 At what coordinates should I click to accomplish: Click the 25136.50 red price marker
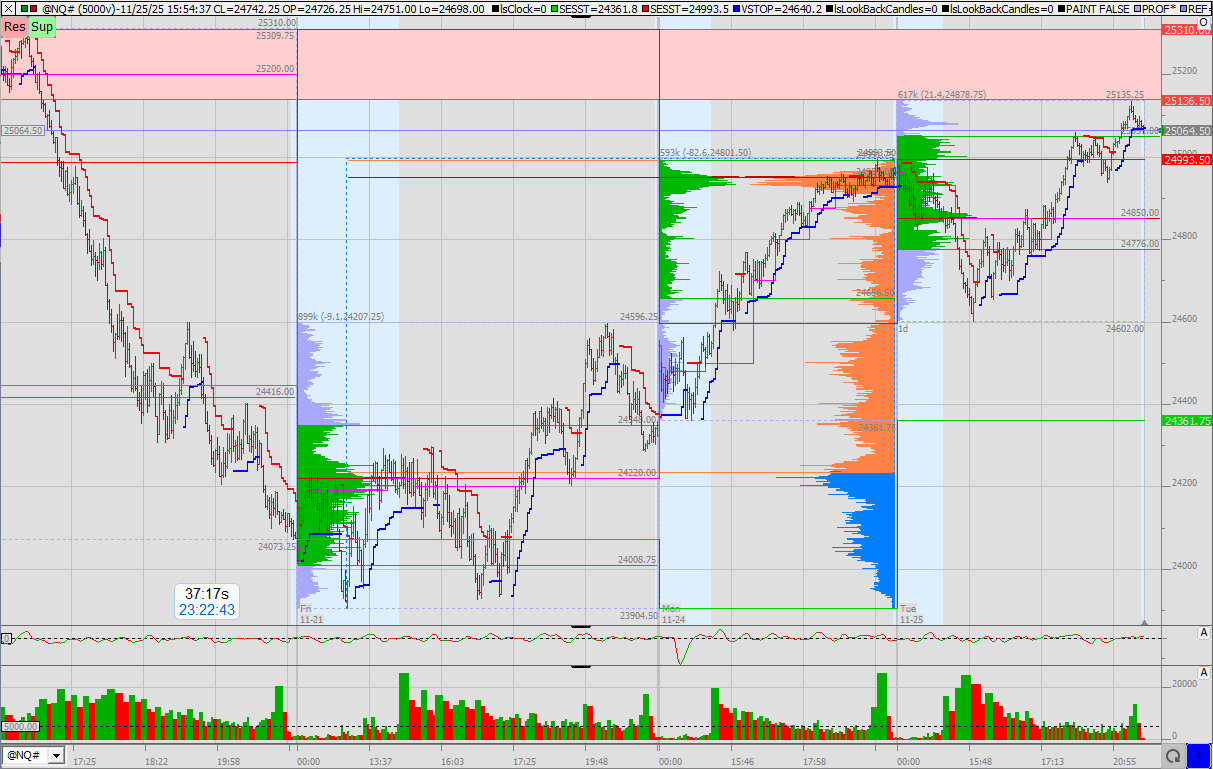click(1187, 101)
